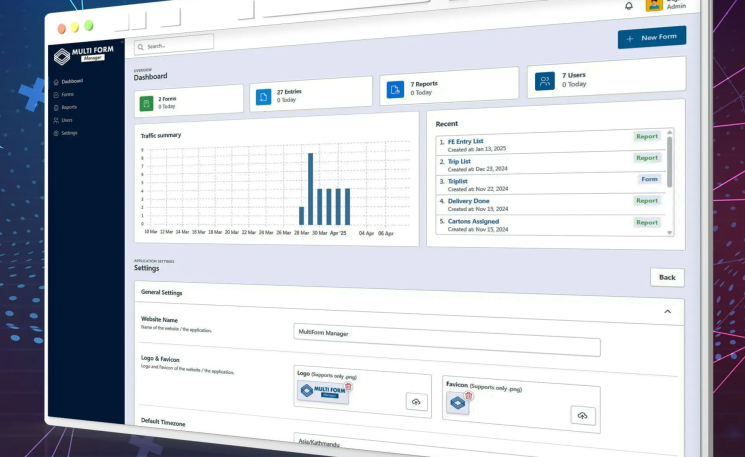Open the 27 Entries stat card
This screenshot has width=745, height=457.
click(x=311, y=94)
